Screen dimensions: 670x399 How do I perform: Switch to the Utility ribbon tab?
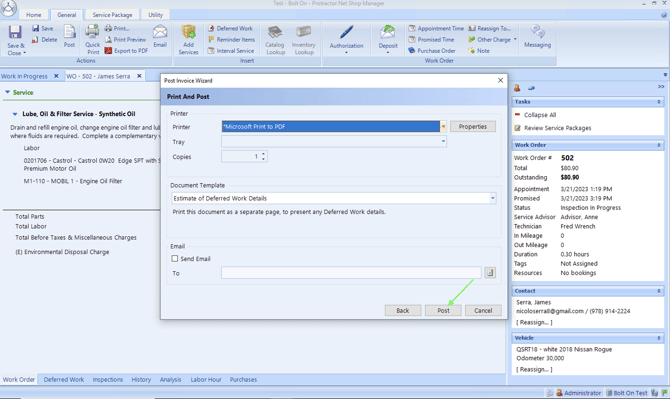click(x=156, y=15)
